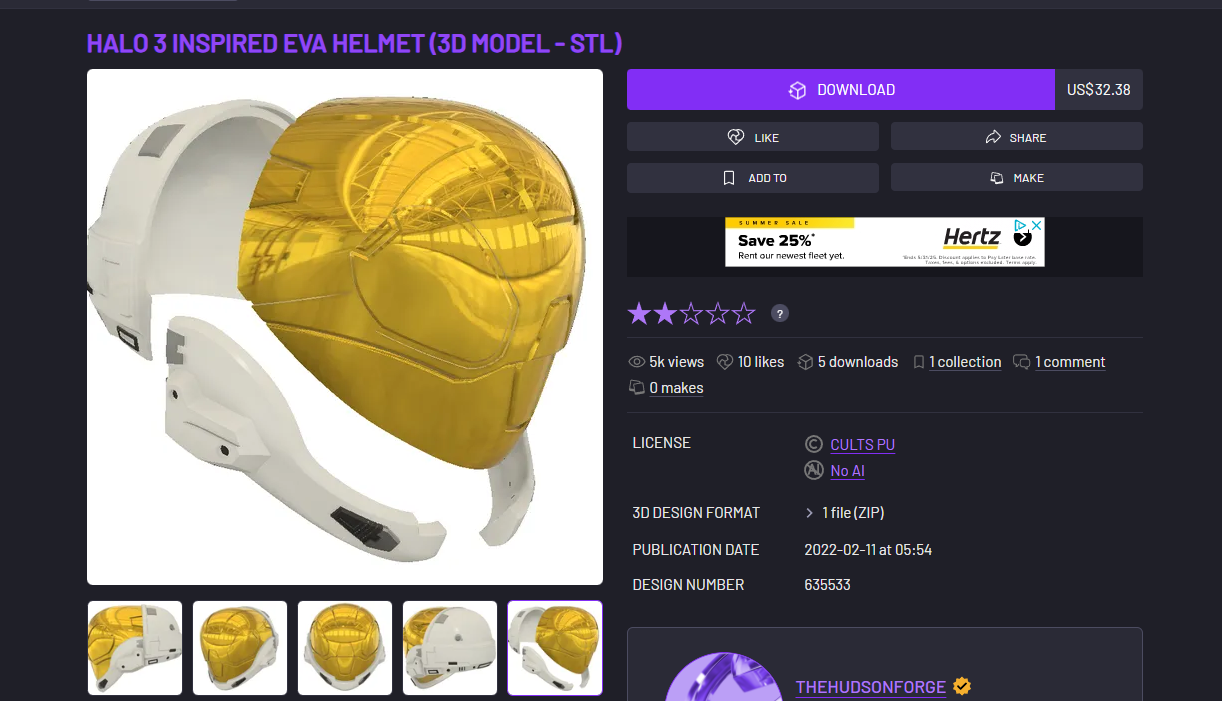
Task: Close the Hertz ad with X
Action: 1037,225
